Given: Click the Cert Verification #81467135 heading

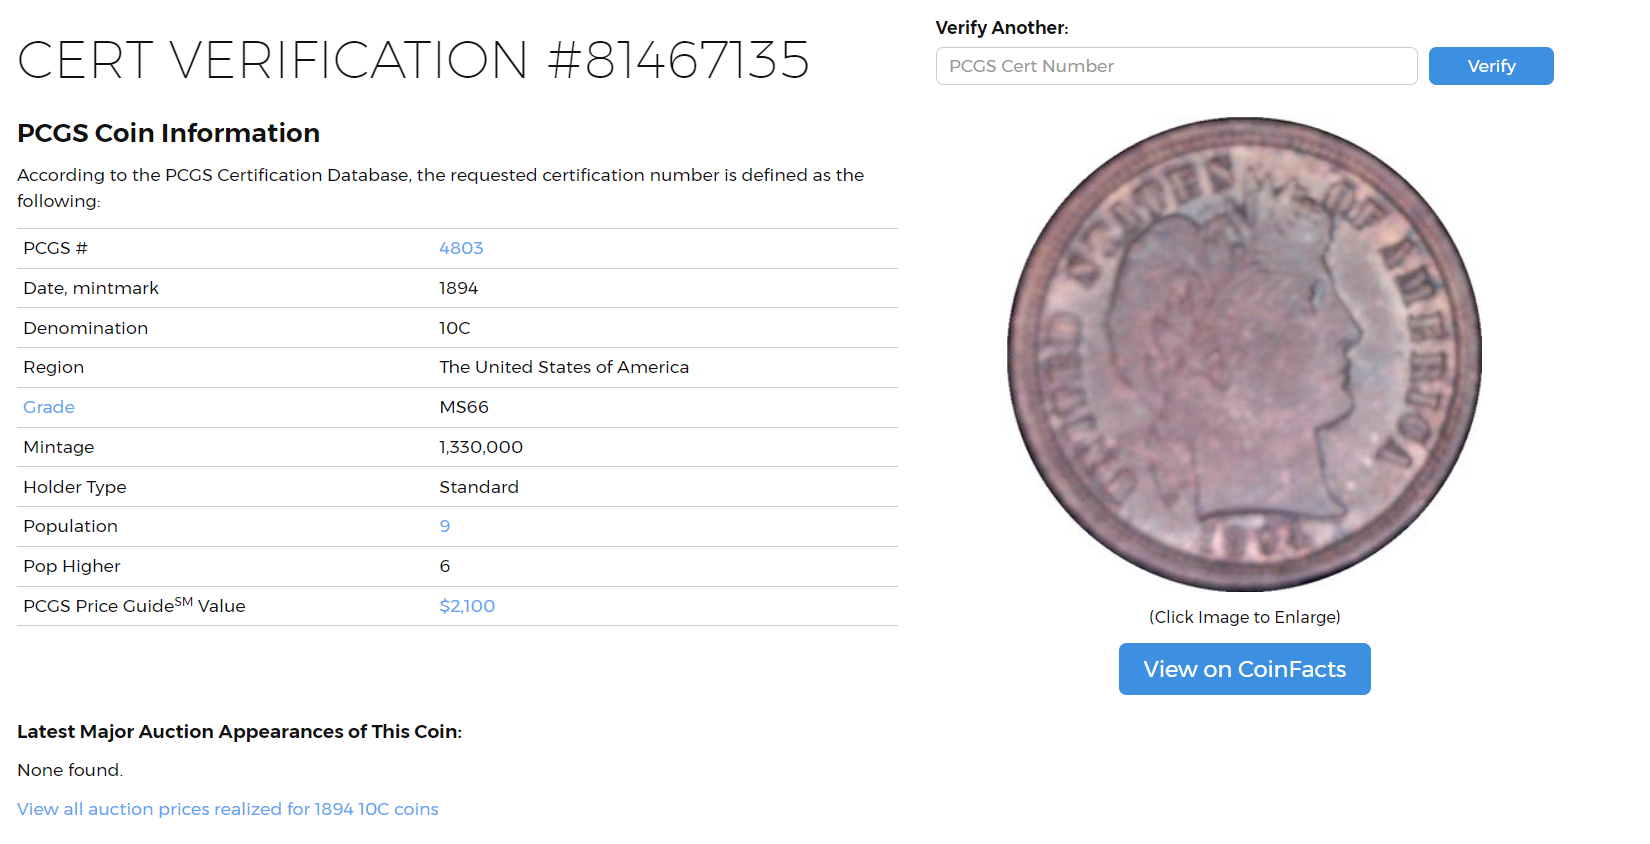Looking at the screenshot, I should click(x=413, y=60).
